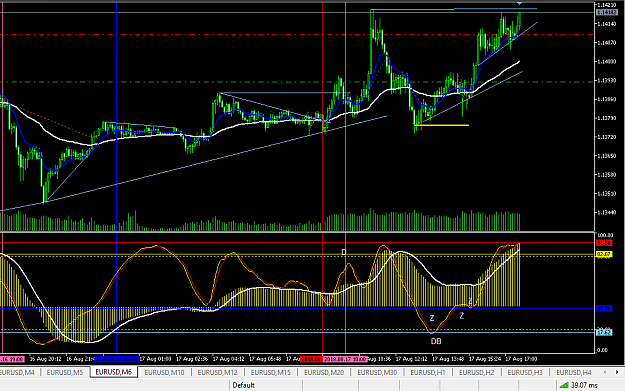Click the light-blue level label near 20
Screen dimensions: 625x391
tap(604, 332)
